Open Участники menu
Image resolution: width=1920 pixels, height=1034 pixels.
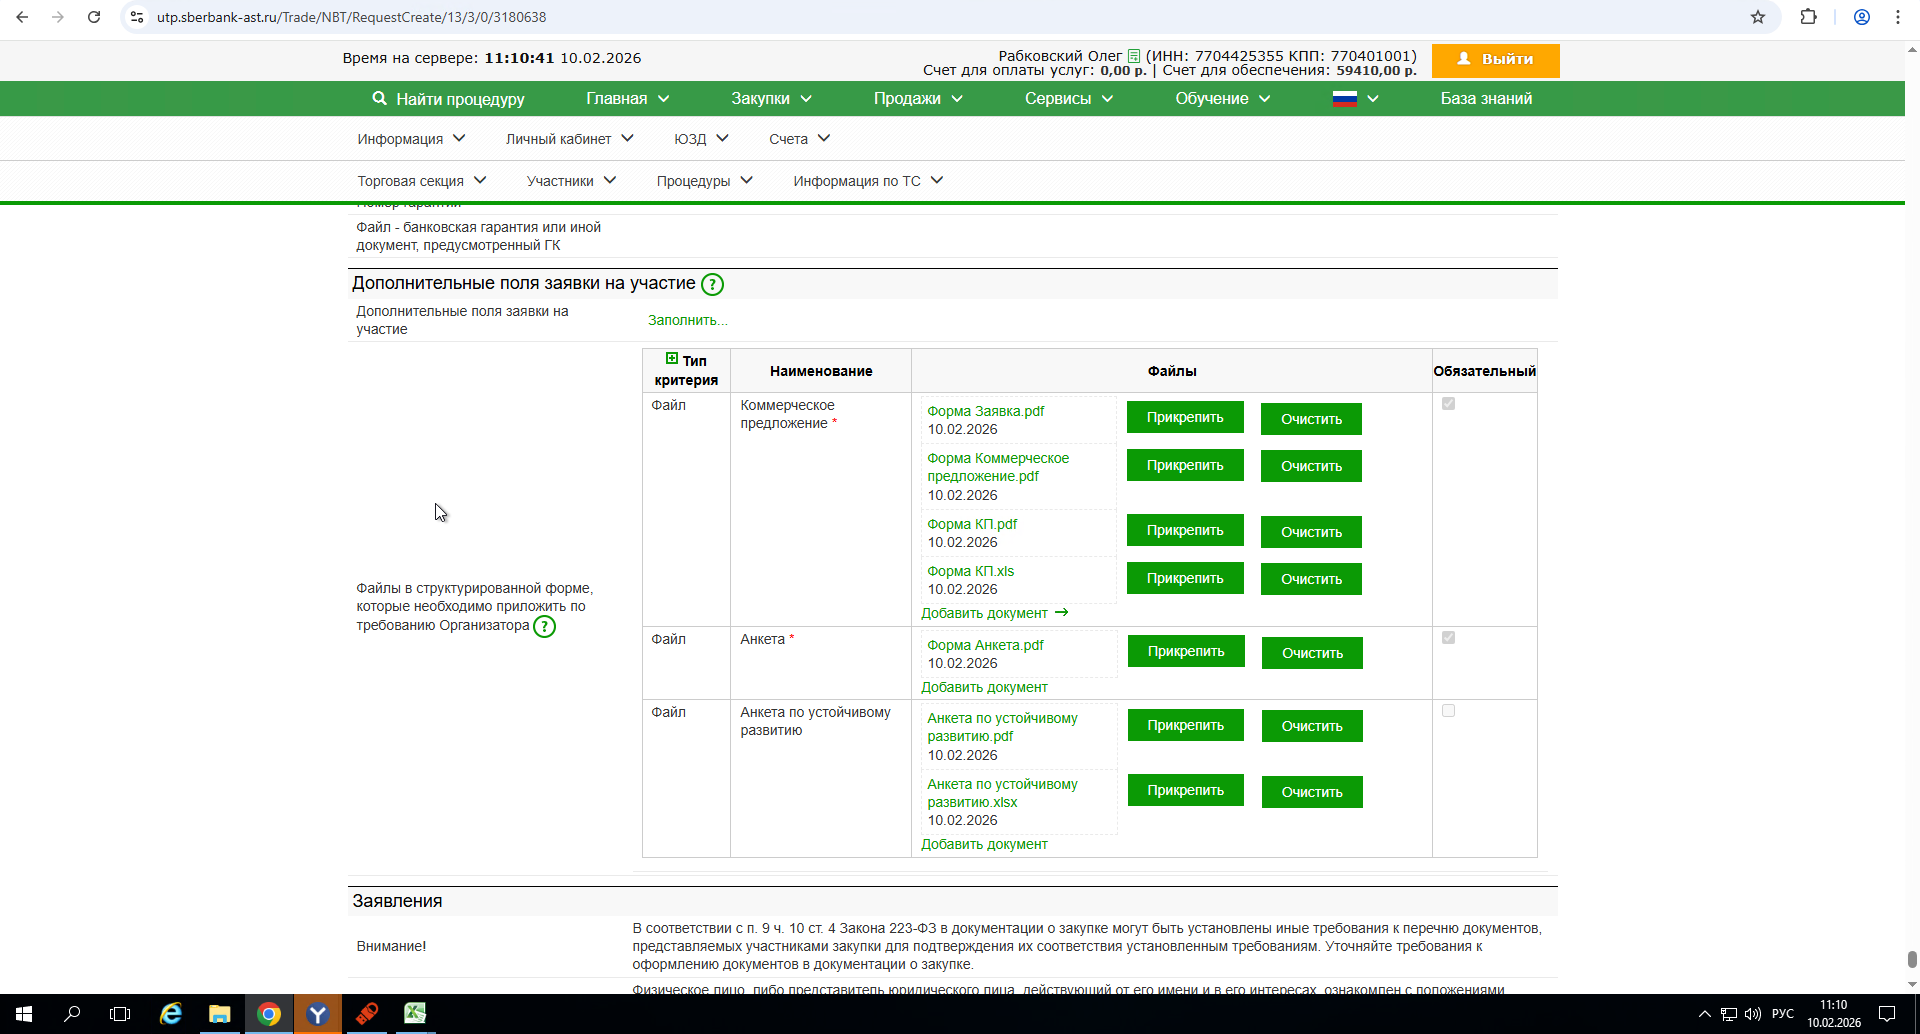571,181
